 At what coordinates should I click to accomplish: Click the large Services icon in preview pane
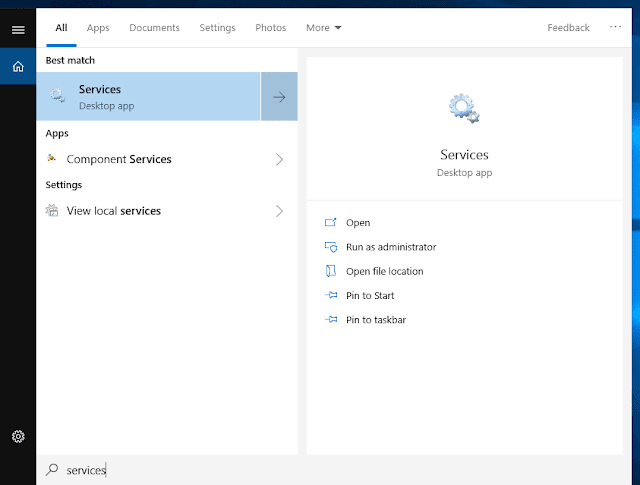[x=464, y=108]
